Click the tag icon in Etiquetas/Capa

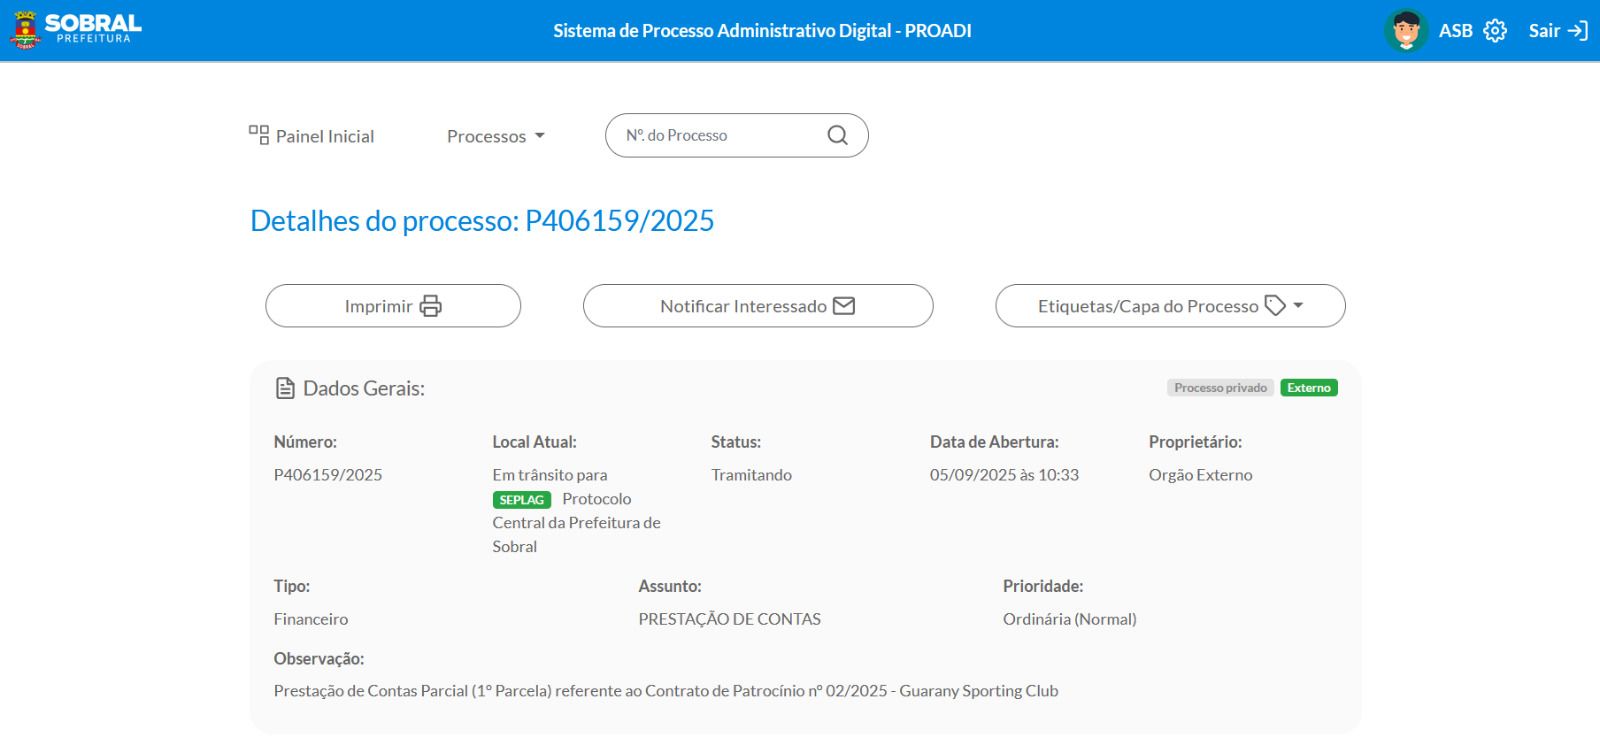tap(1275, 306)
